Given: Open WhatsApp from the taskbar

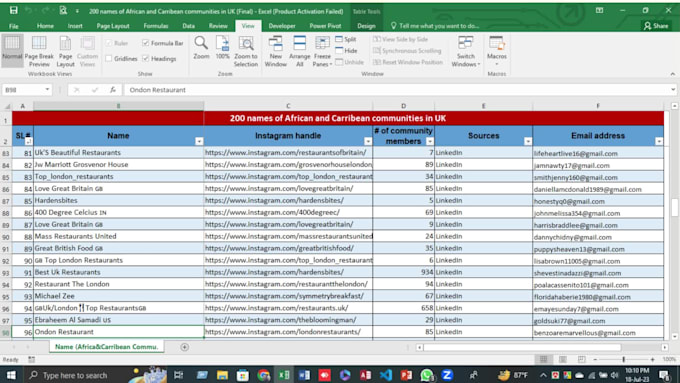Looking at the screenshot, I should pos(427,375).
